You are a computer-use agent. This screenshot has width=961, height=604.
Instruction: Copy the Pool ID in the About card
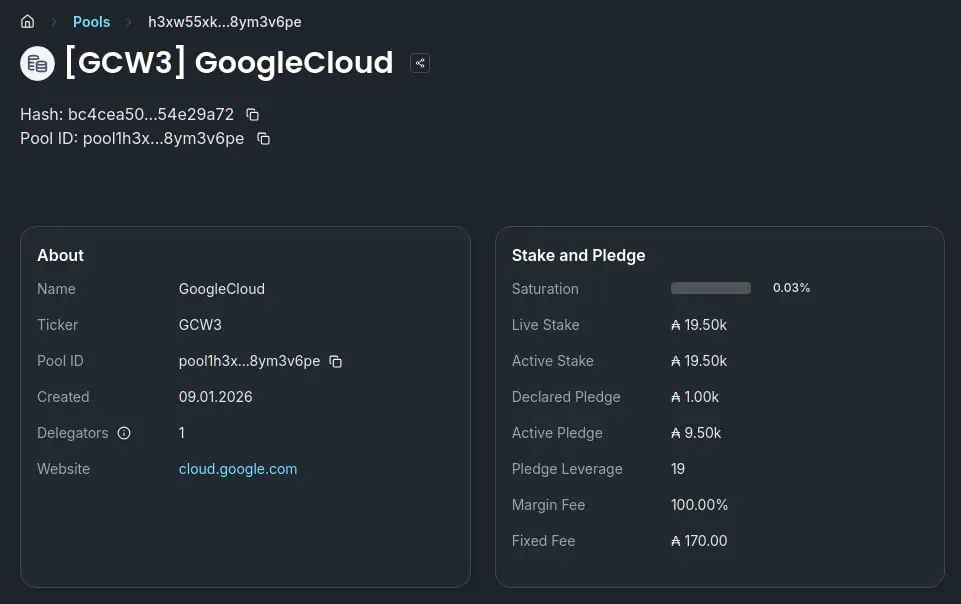coord(336,361)
